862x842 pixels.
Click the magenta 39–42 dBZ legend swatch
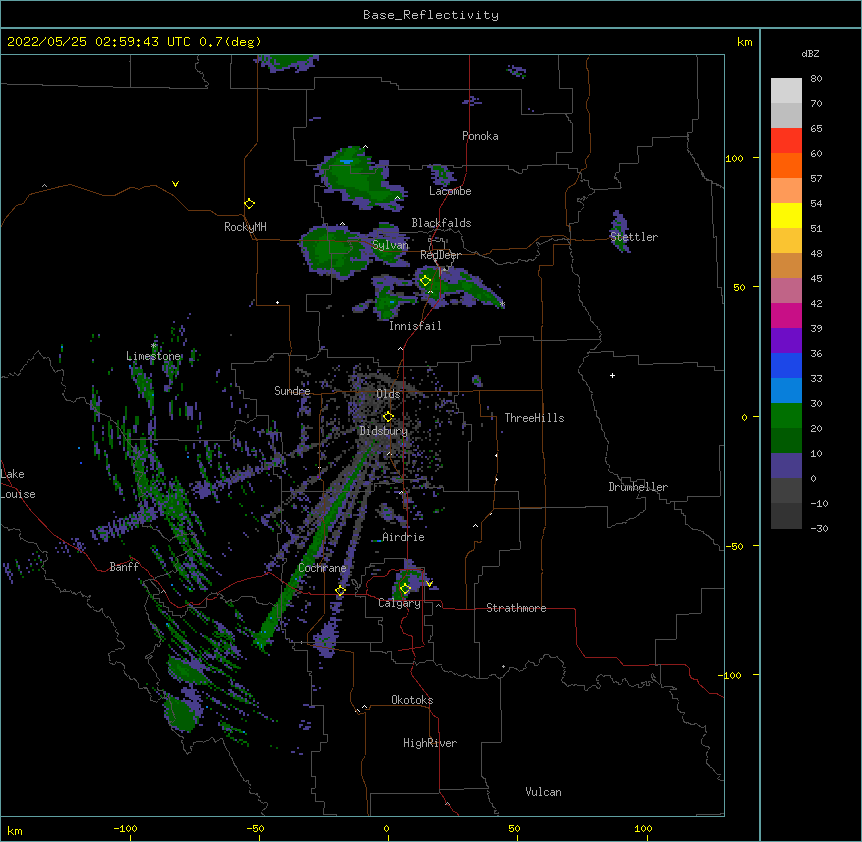[786, 315]
